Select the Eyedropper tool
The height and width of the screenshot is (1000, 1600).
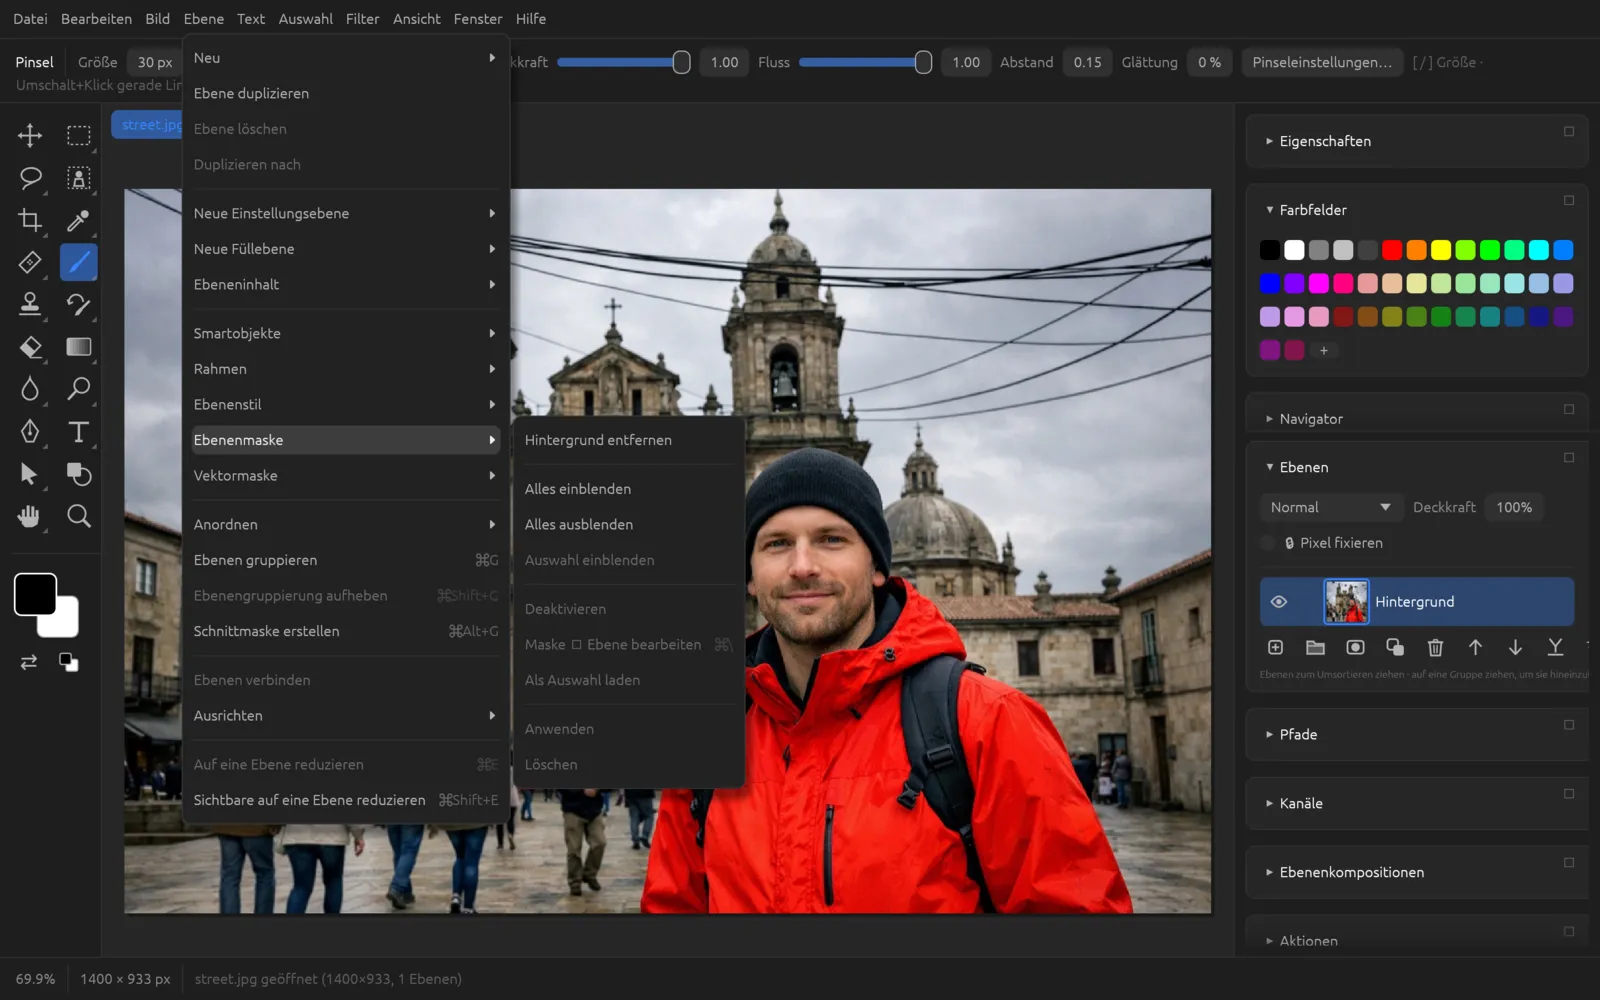pyautogui.click(x=79, y=220)
